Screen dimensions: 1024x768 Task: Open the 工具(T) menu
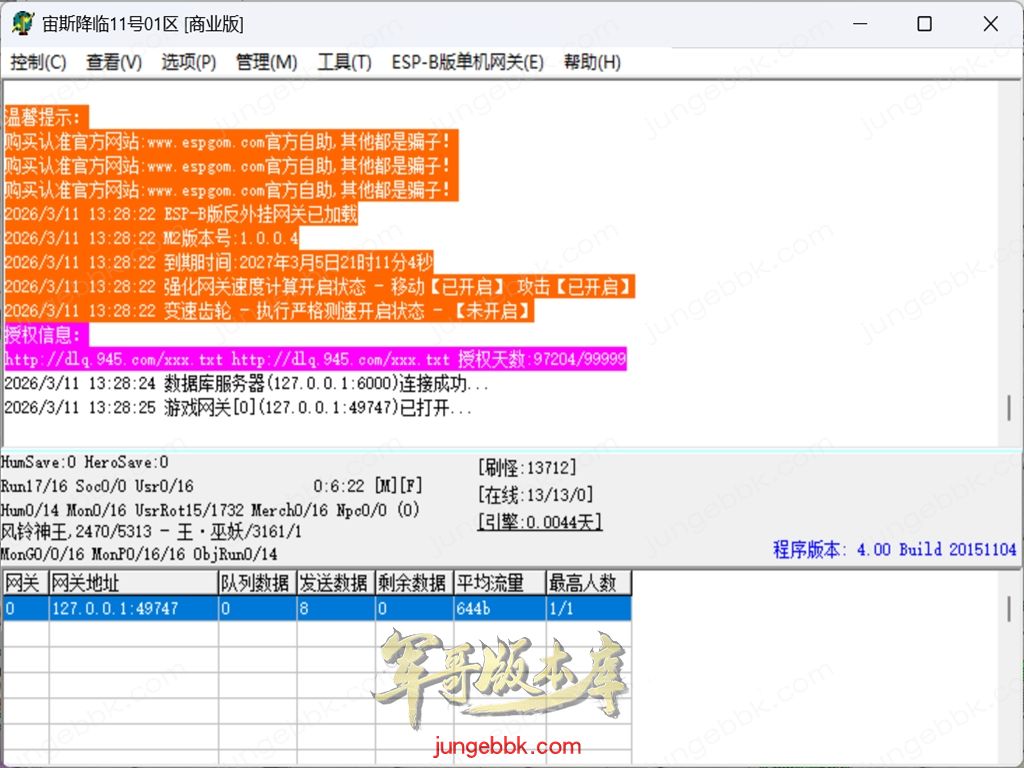(344, 62)
